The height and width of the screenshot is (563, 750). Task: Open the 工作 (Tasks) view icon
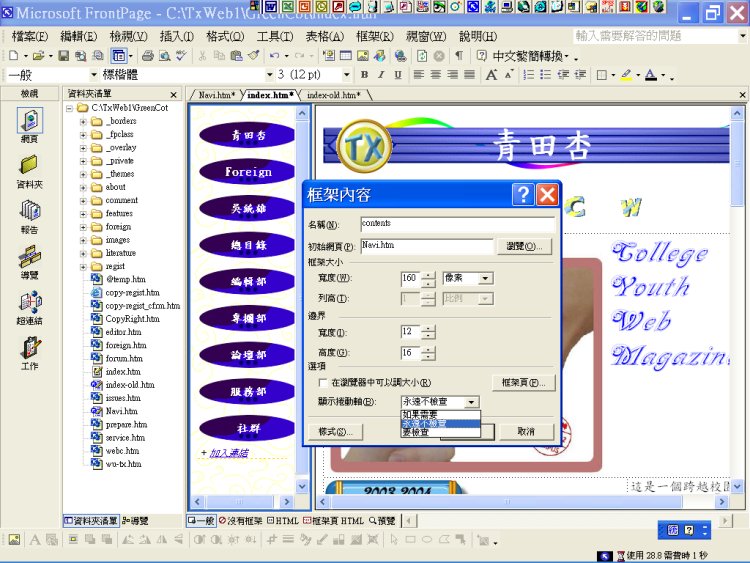coord(29,350)
